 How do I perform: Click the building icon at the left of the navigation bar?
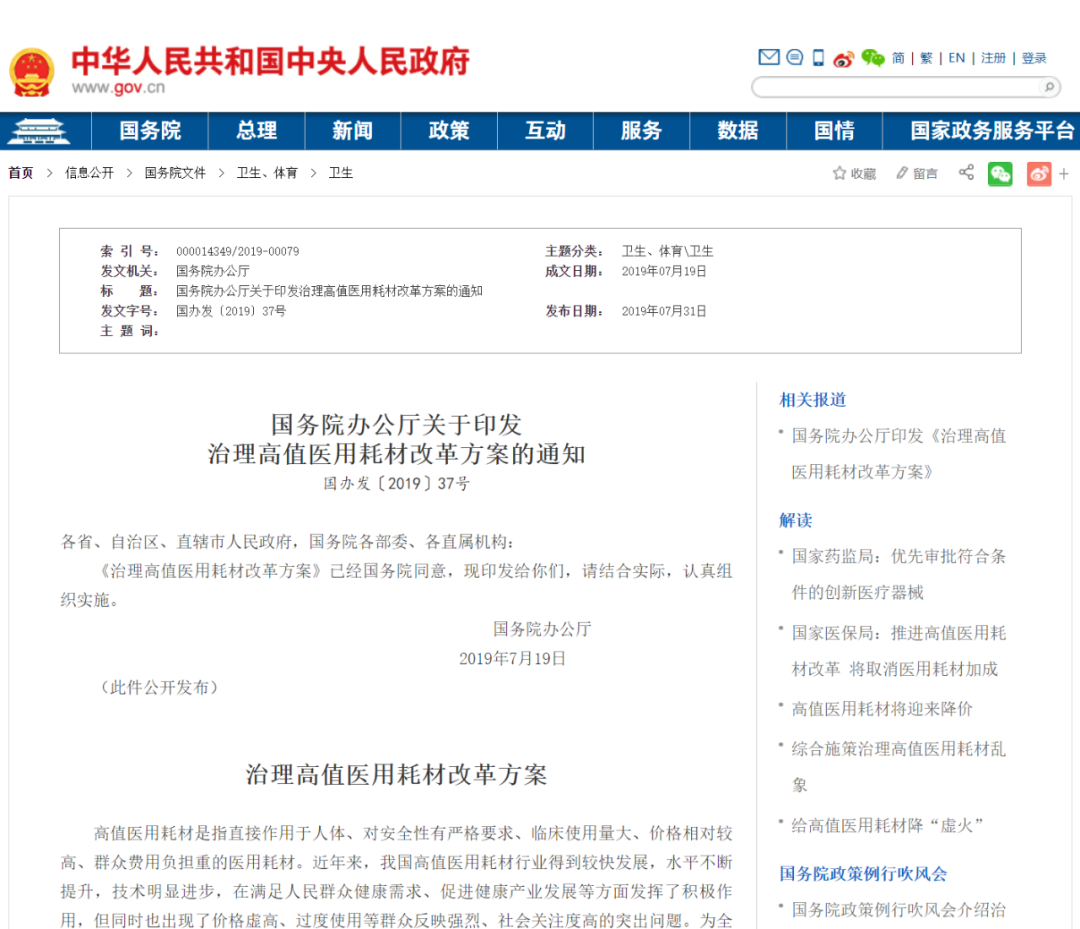(x=40, y=130)
